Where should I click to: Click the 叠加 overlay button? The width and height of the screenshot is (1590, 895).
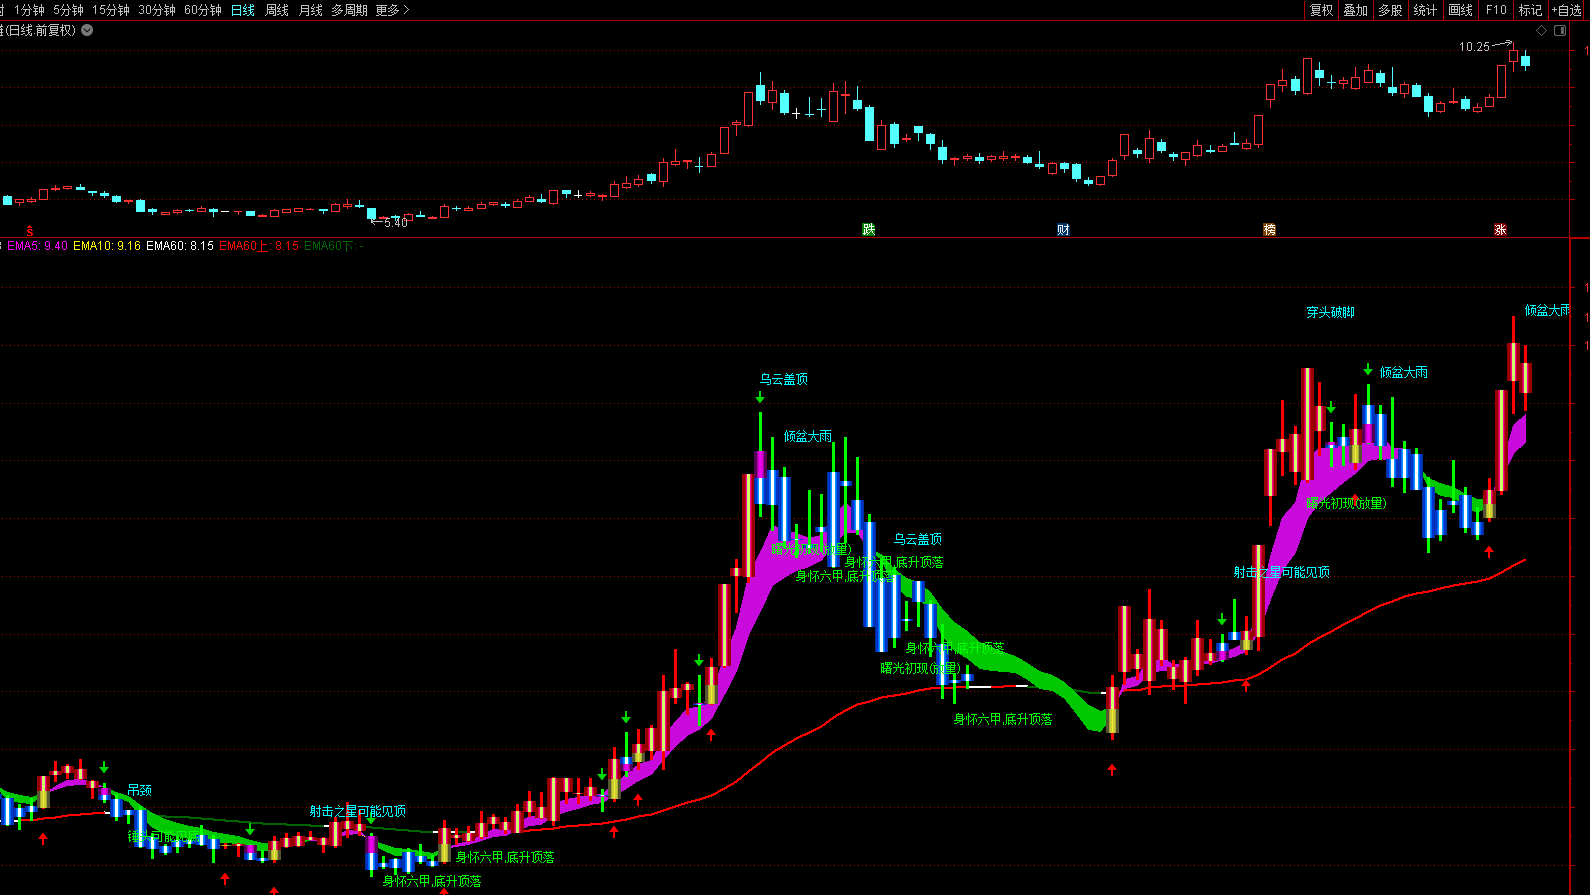(x=1355, y=10)
